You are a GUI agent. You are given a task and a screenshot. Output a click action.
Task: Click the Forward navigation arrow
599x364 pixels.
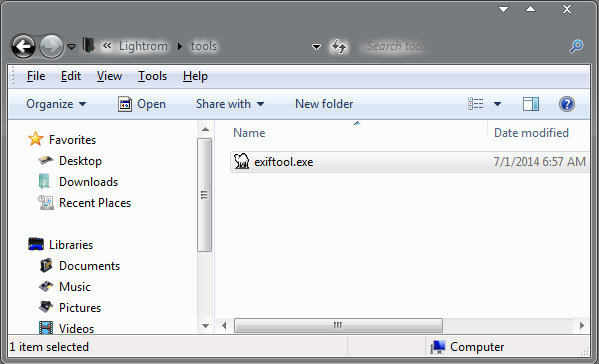(52, 47)
